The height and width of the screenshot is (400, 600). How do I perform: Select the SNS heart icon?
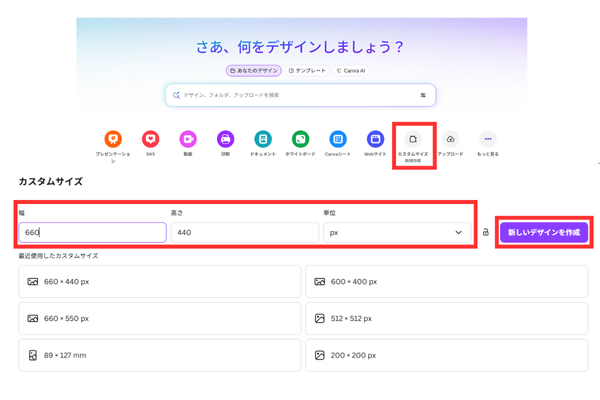(x=150, y=139)
